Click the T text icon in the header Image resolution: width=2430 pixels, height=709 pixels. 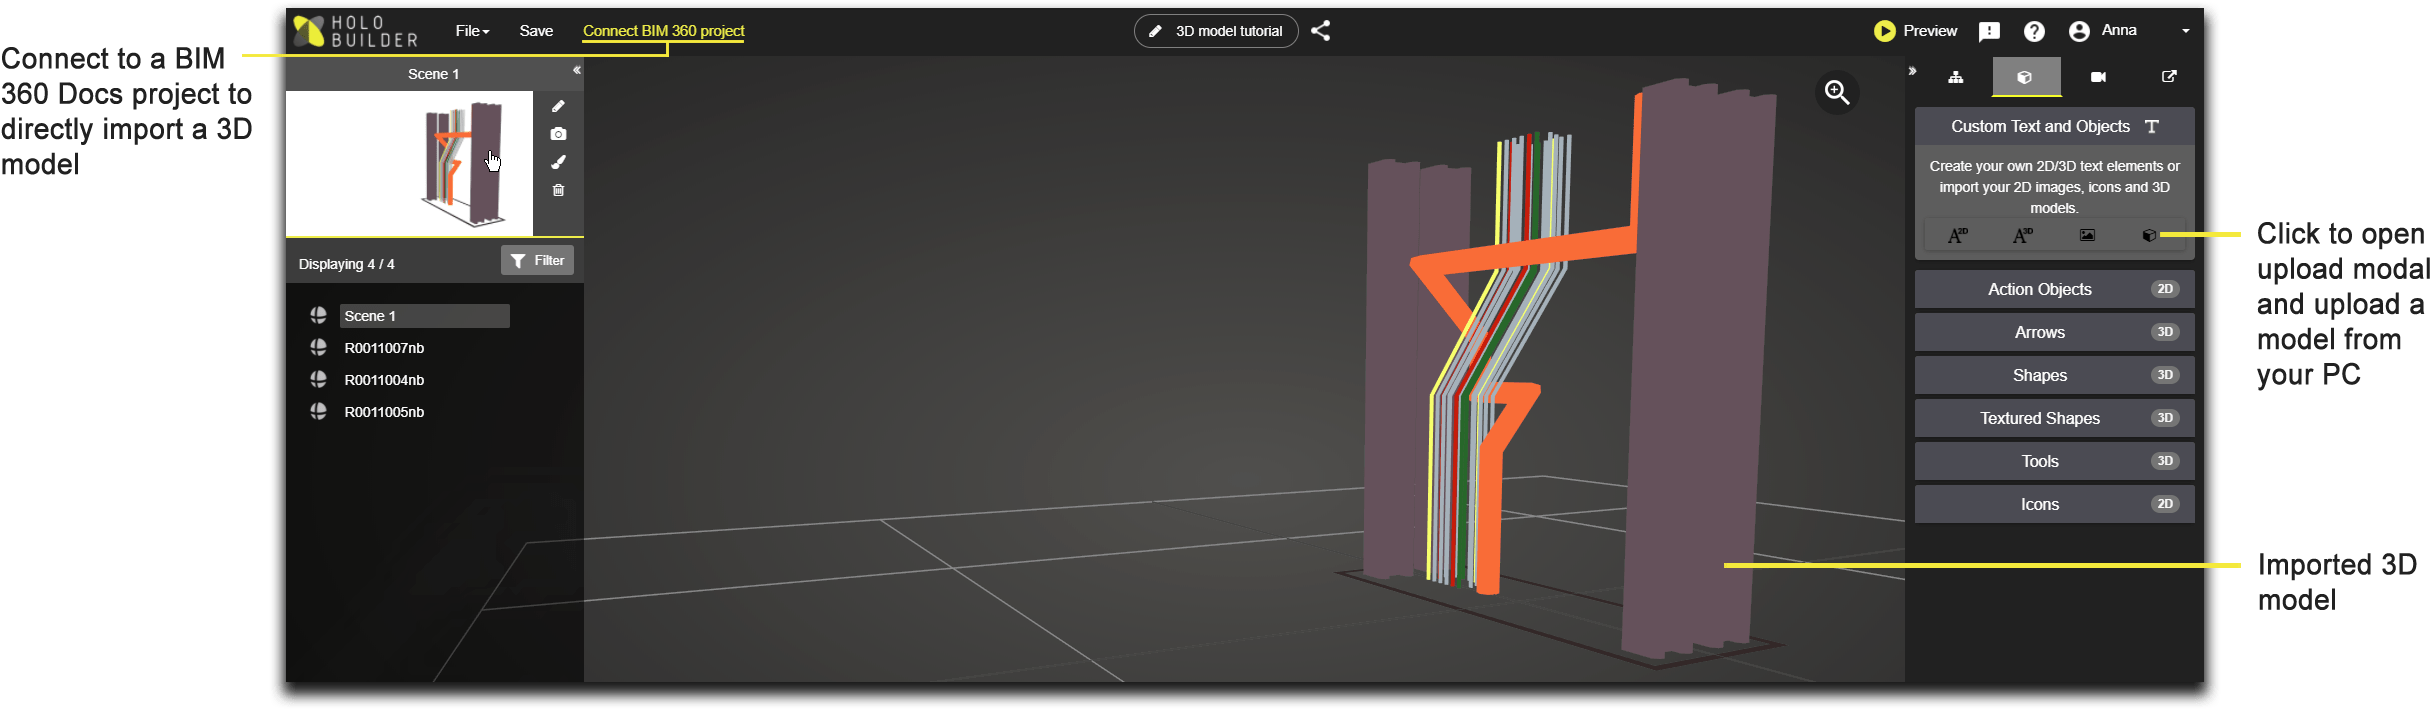click(x=2152, y=126)
